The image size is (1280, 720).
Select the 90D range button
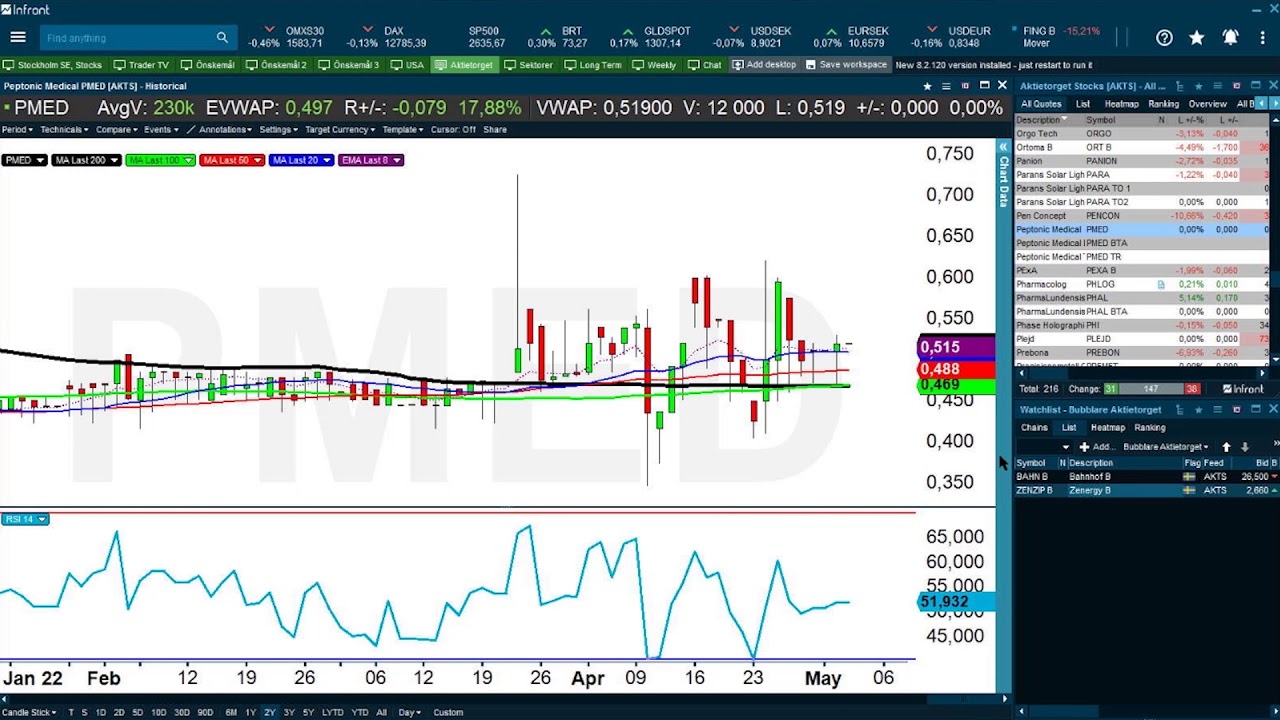point(205,713)
